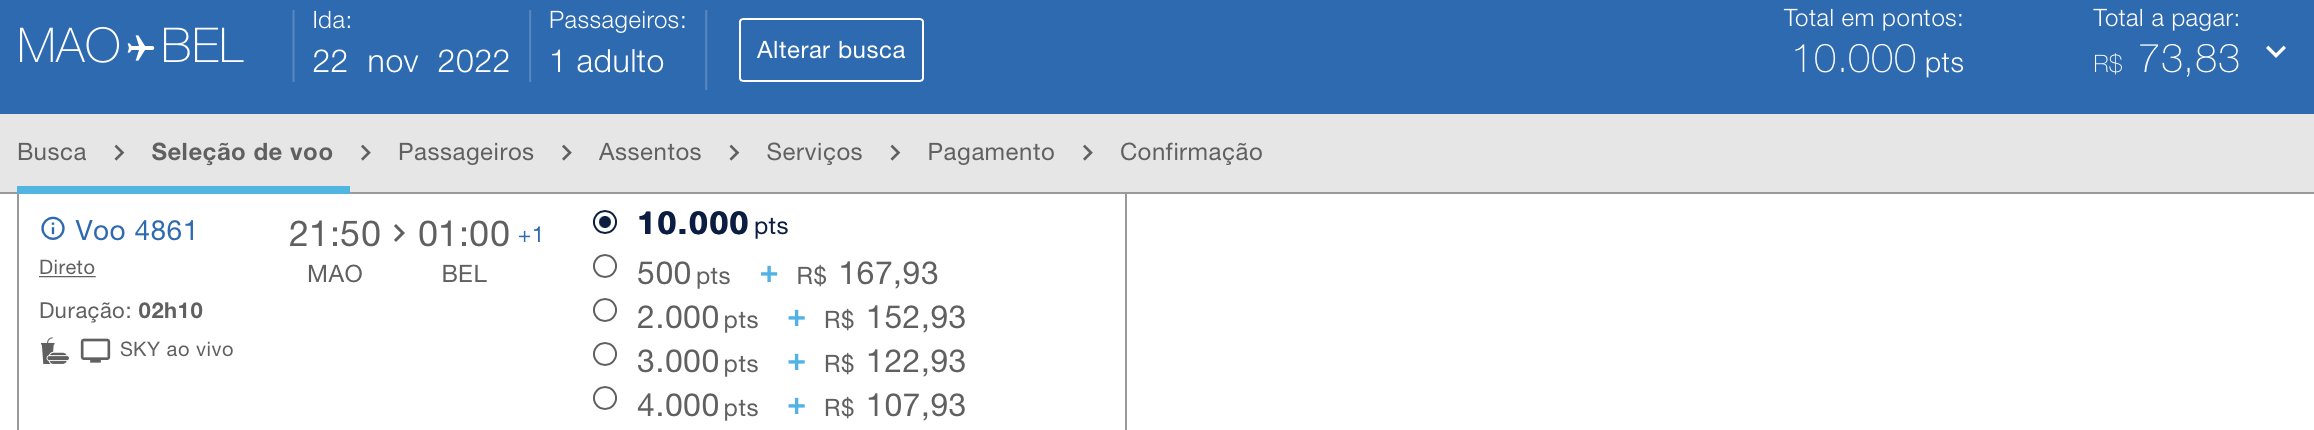Select 500 pts plus R$ 167,93 option
2314x430 pixels.
tap(605, 267)
